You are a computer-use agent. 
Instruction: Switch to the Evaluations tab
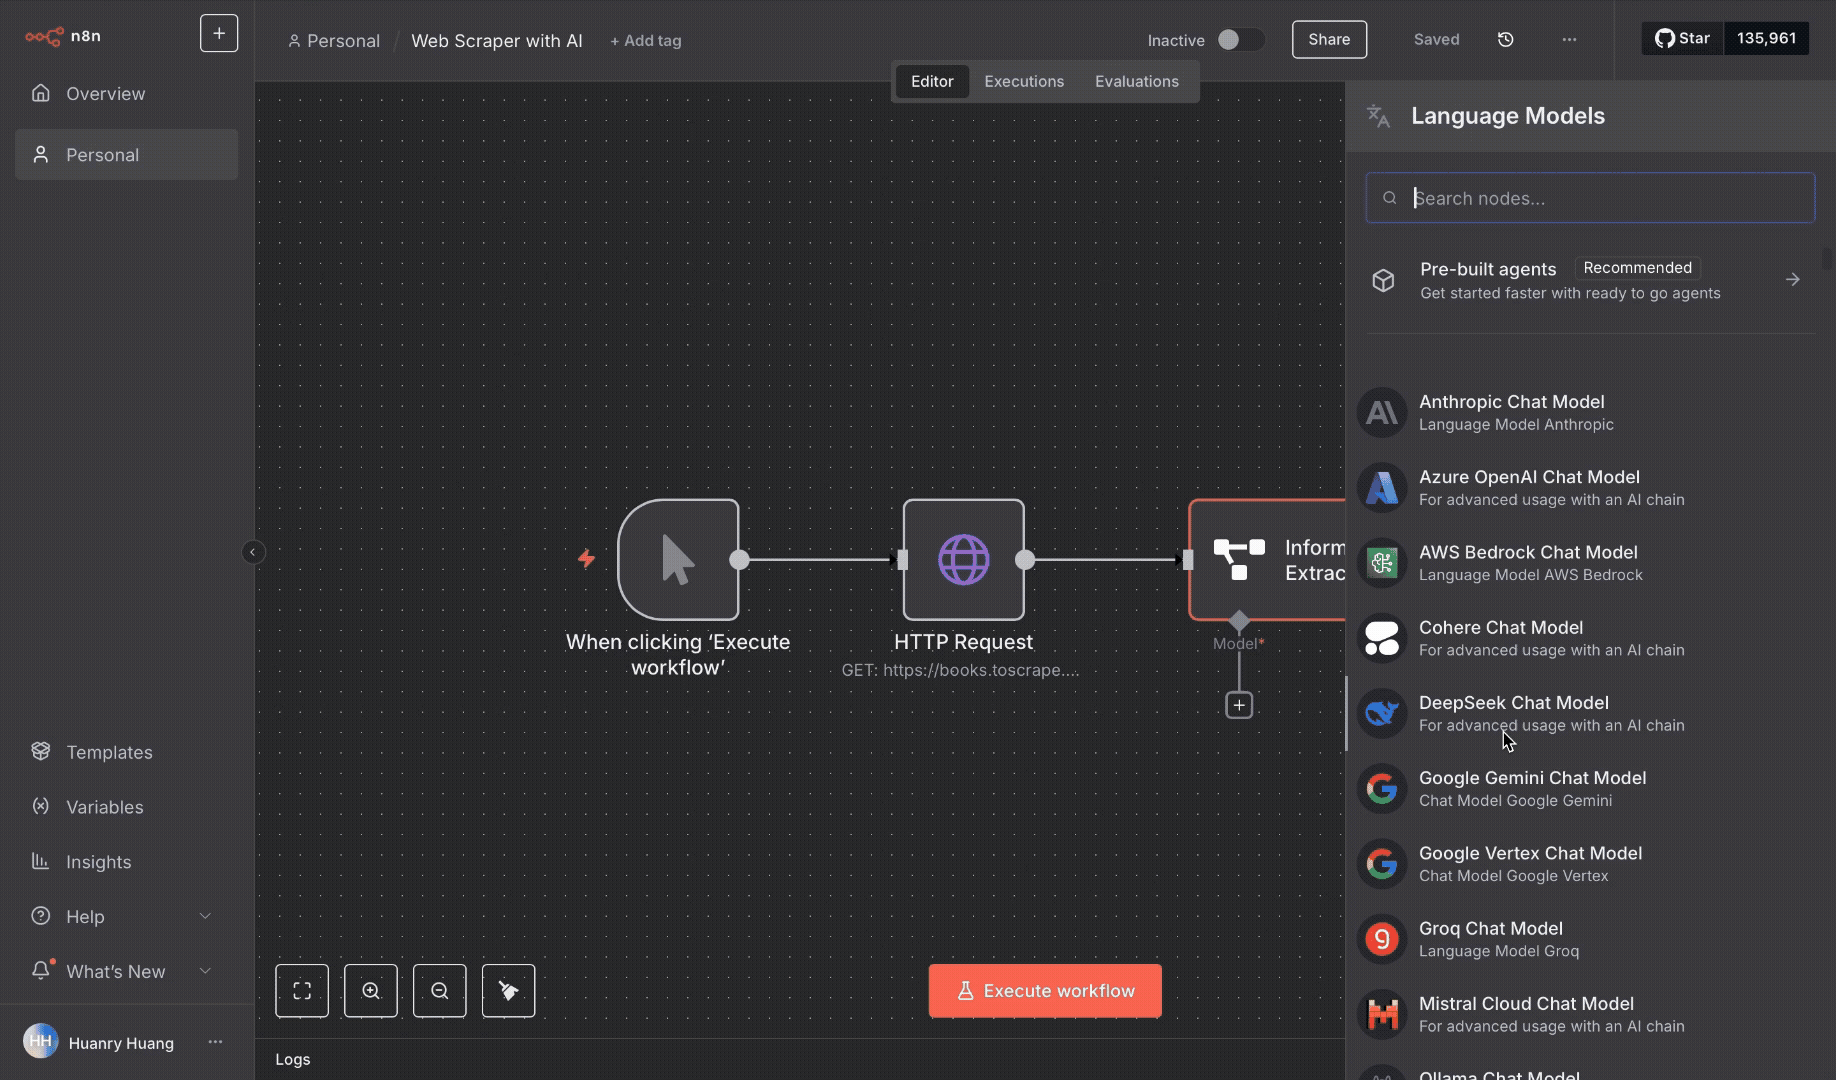tap(1137, 81)
